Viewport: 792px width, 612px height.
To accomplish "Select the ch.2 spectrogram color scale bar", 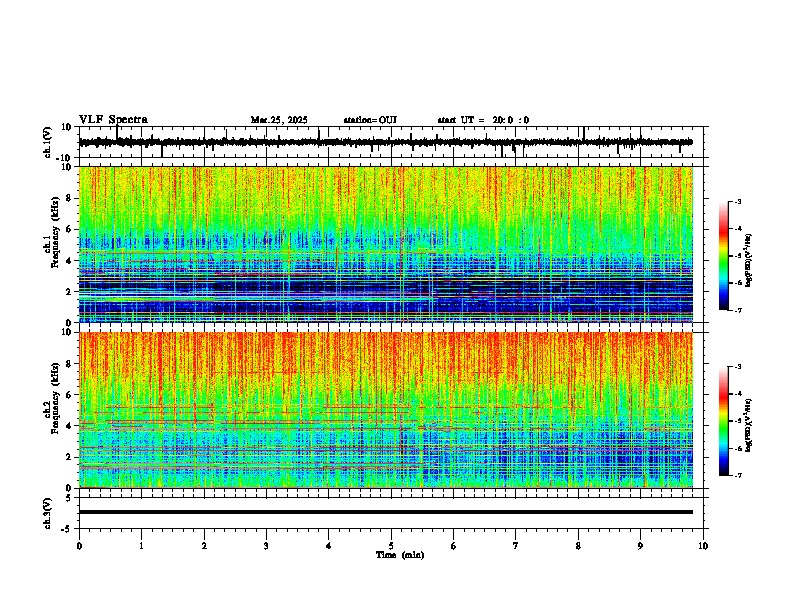I will coord(723,421).
